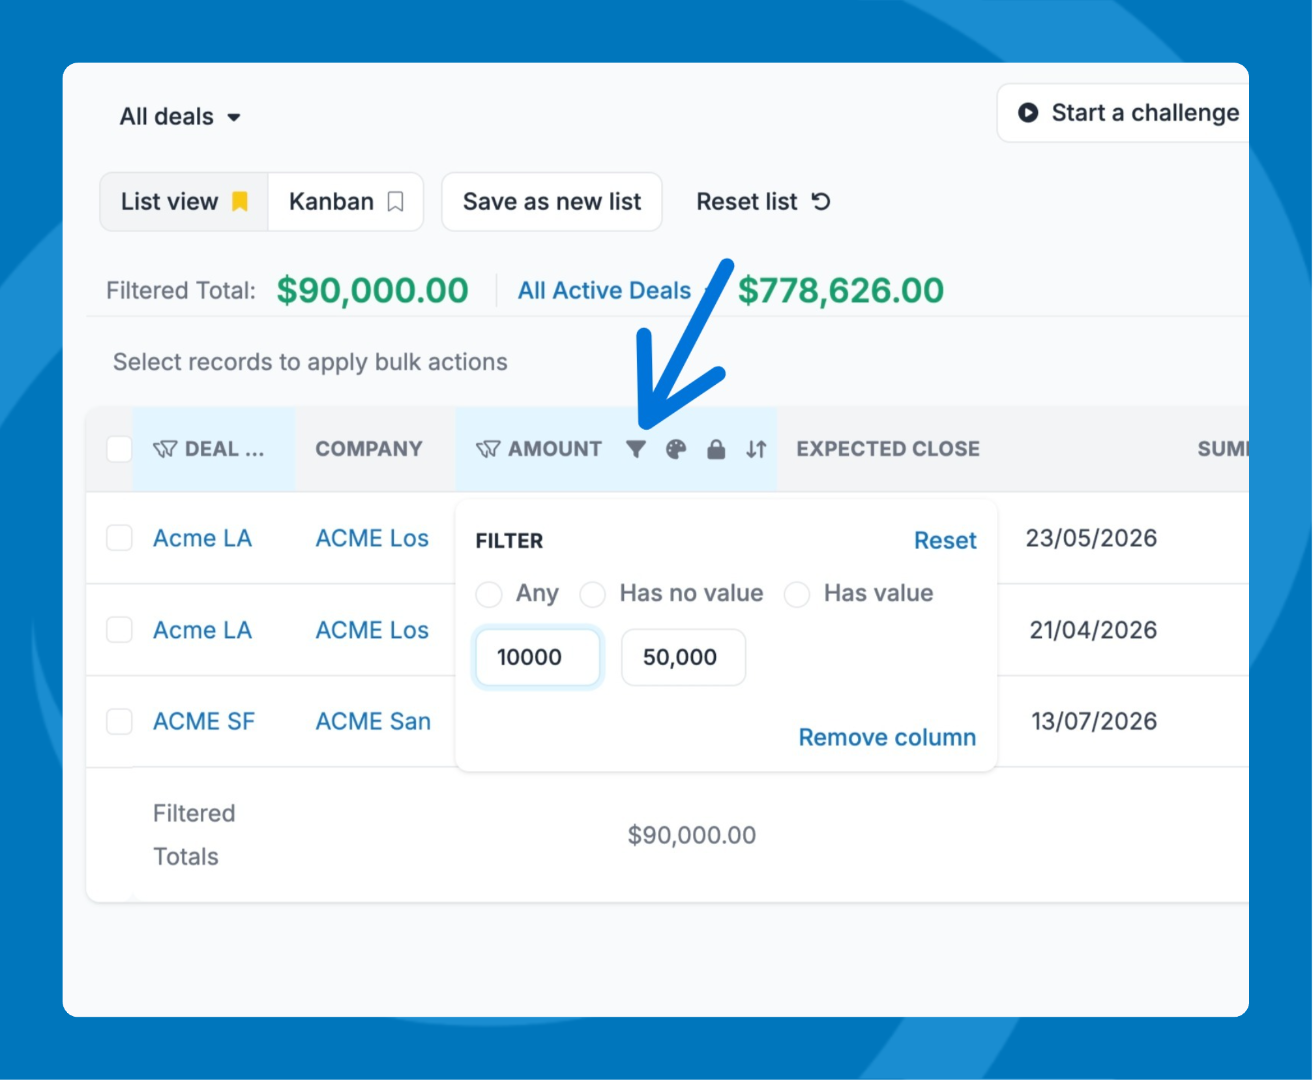
Task: Toggle the select-all checkbox in table header
Action: [x=119, y=449]
